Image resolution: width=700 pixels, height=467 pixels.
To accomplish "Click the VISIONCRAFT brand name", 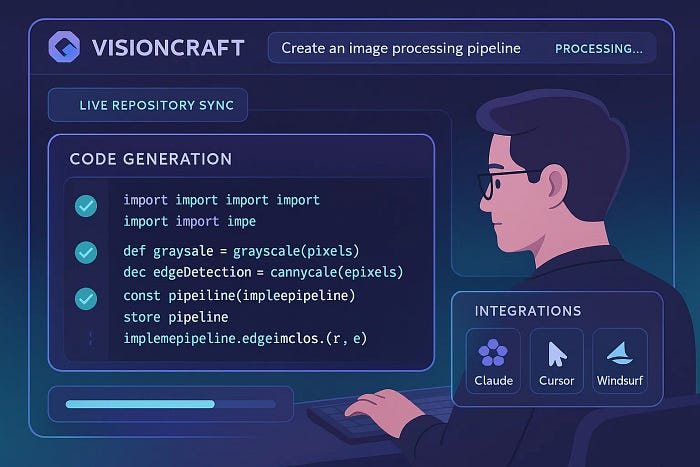I will coord(168,48).
